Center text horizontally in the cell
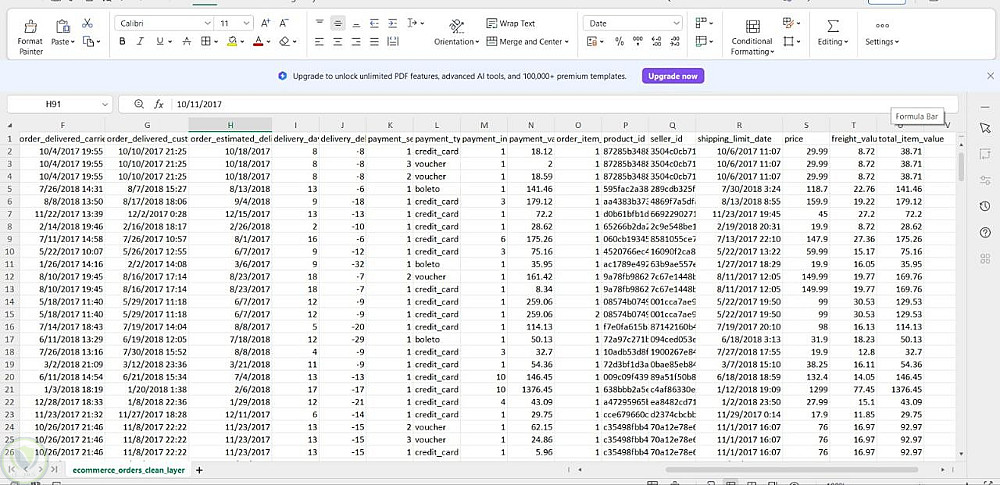 pos(337,41)
